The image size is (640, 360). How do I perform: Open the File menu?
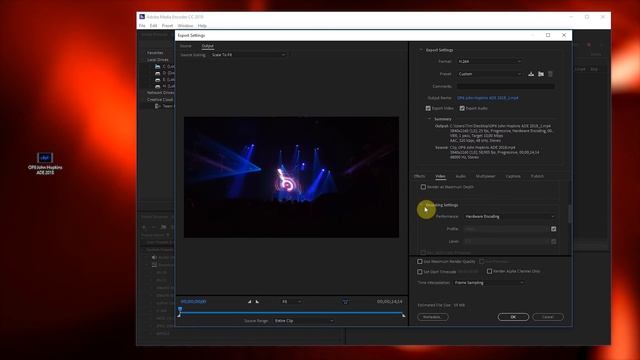pos(142,26)
